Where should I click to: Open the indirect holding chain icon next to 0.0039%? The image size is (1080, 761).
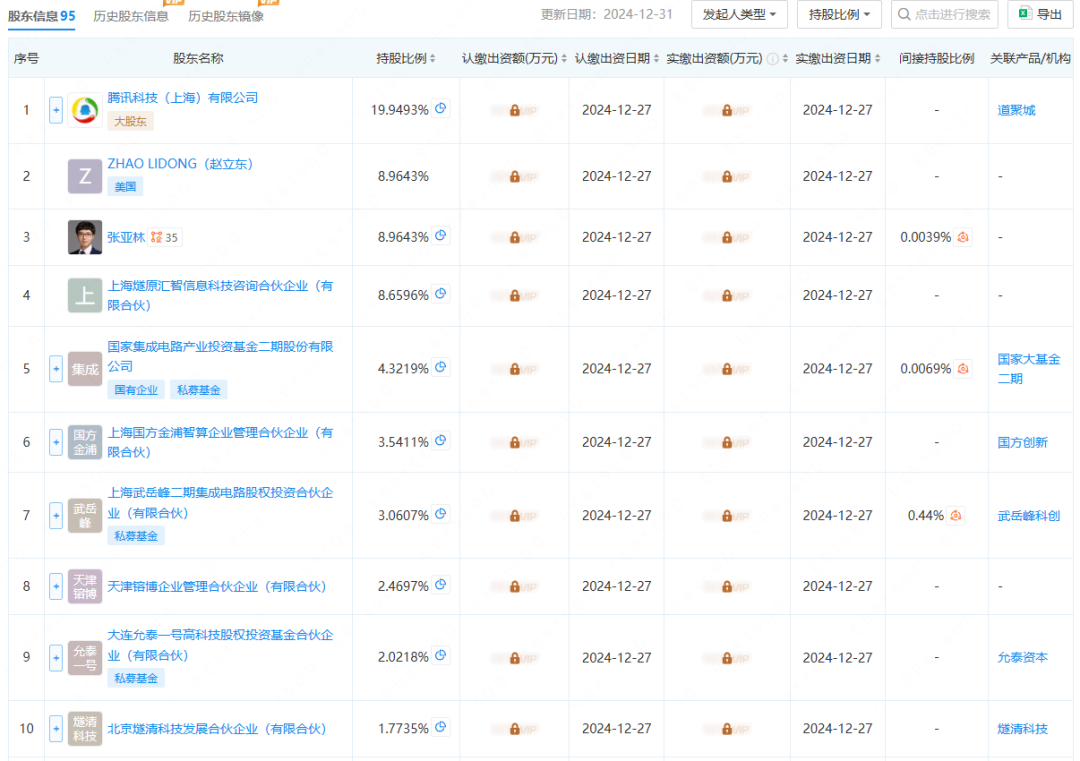(963, 237)
